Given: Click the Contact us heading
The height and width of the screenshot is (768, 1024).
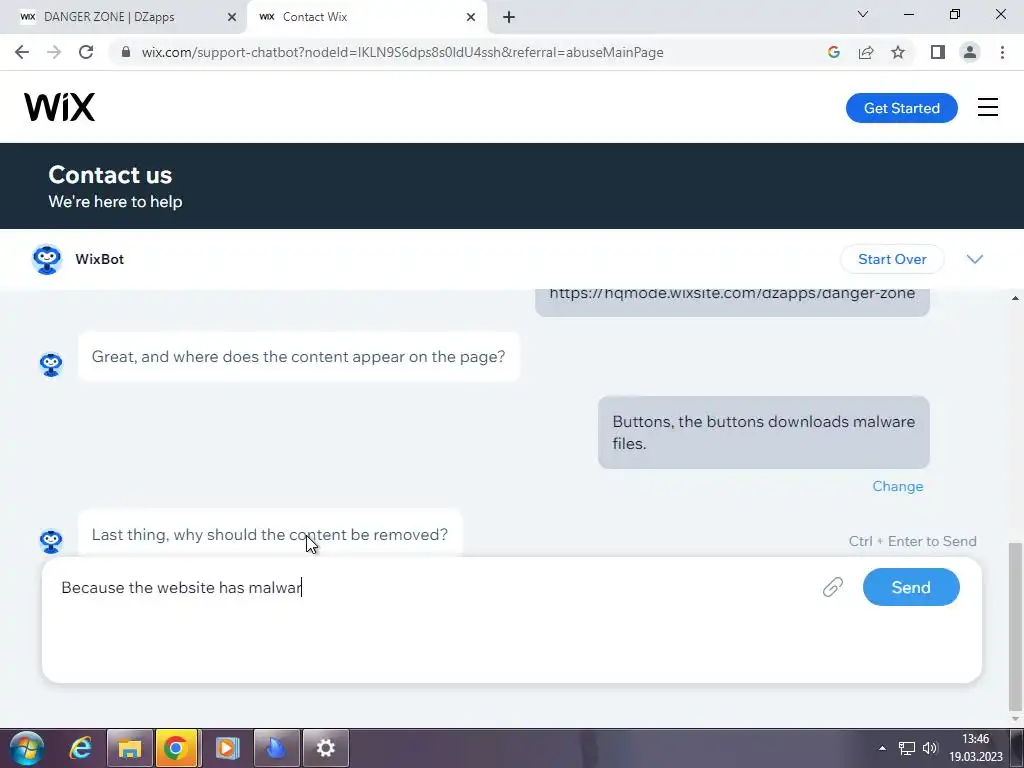Looking at the screenshot, I should coord(110,175).
